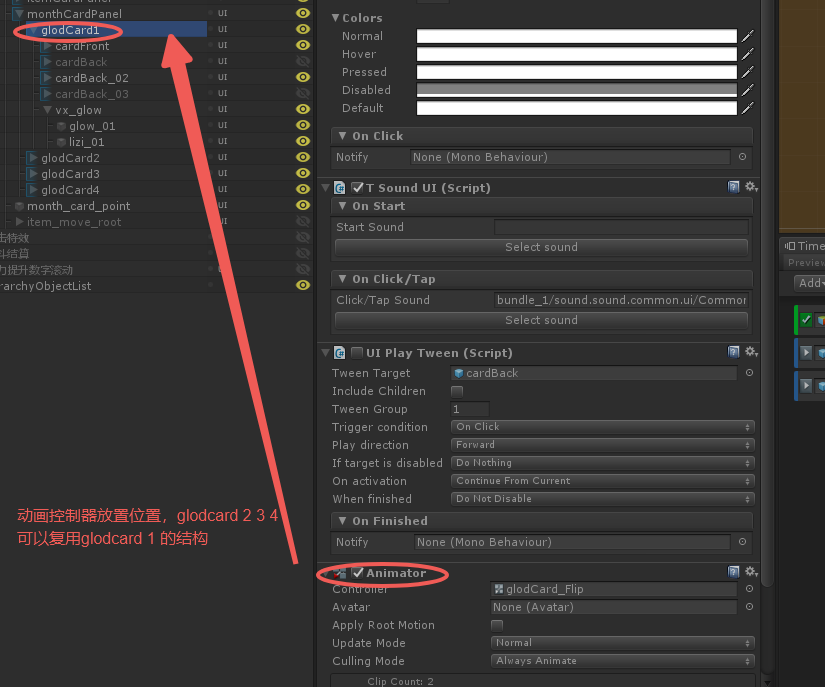
Task: Pick the Disabled color with its eyedropper
Action: pyautogui.click(x=747, y=90)
